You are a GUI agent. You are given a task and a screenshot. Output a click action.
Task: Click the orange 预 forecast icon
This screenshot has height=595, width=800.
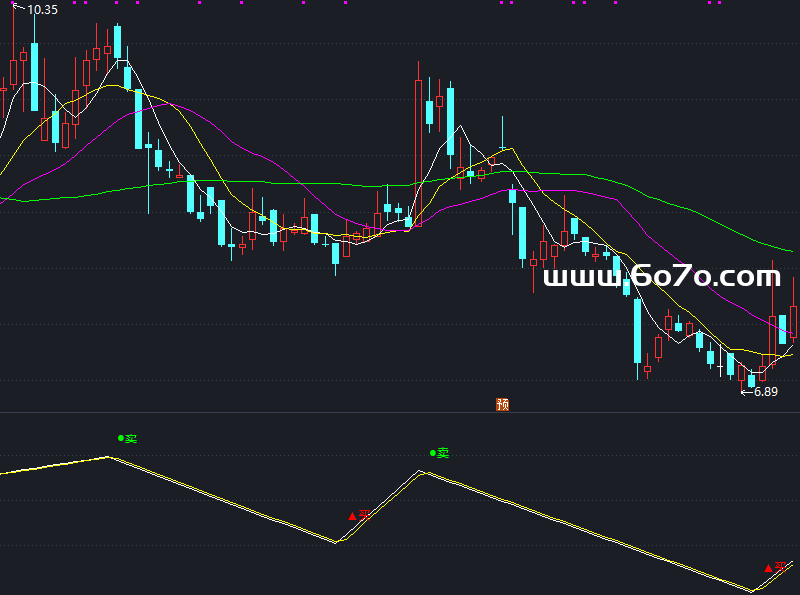point(503,405)
